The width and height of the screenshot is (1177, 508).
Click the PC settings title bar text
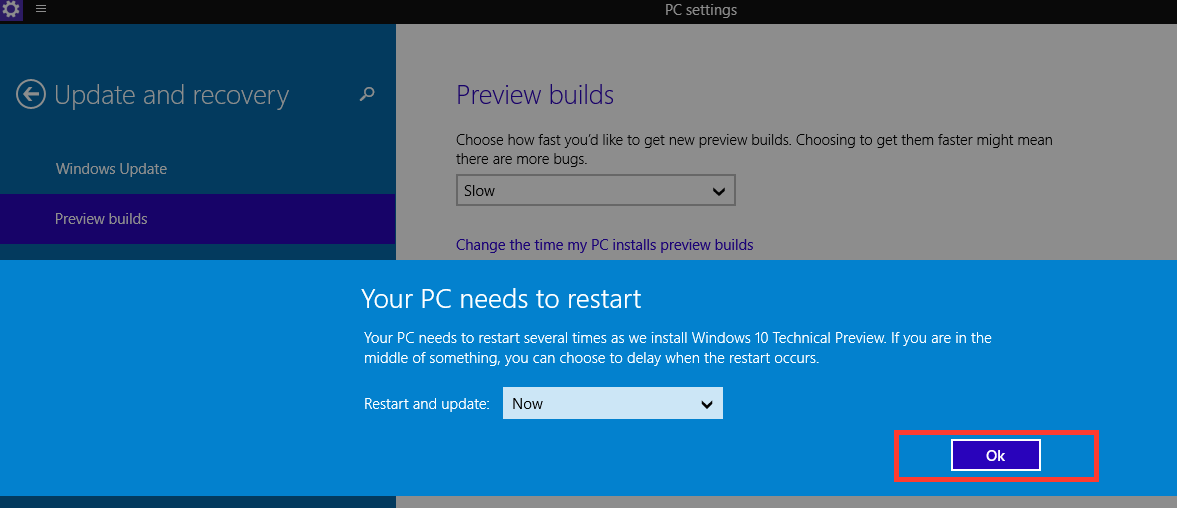pos(701,10)
